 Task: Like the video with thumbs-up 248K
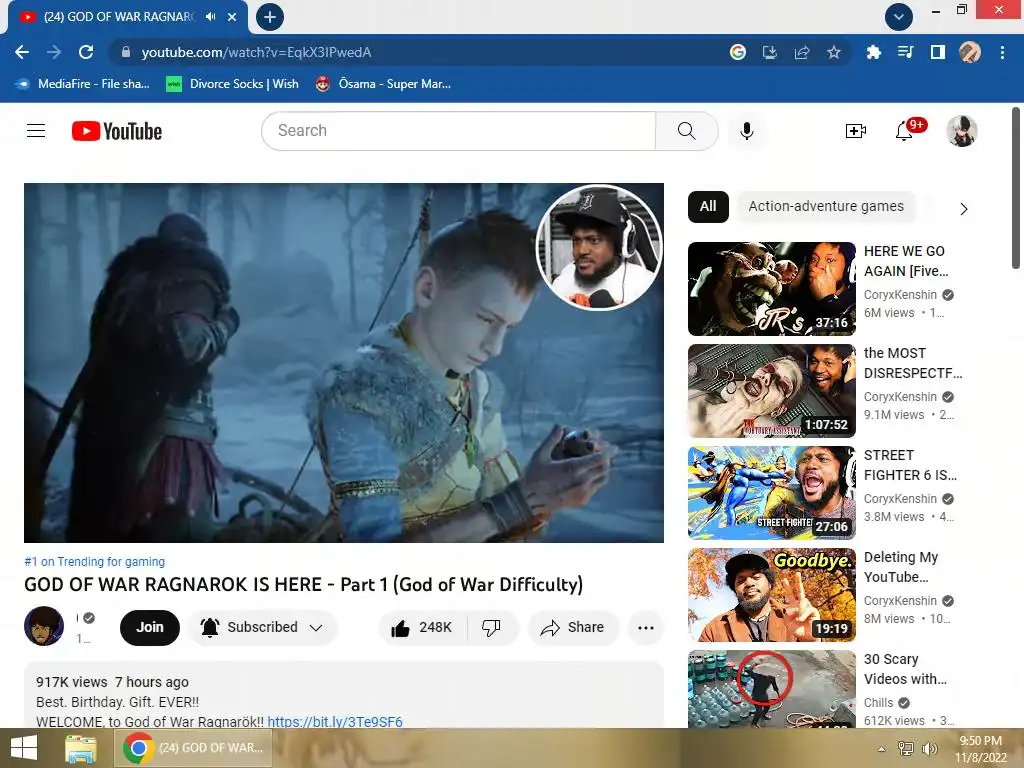coord(422,627)
